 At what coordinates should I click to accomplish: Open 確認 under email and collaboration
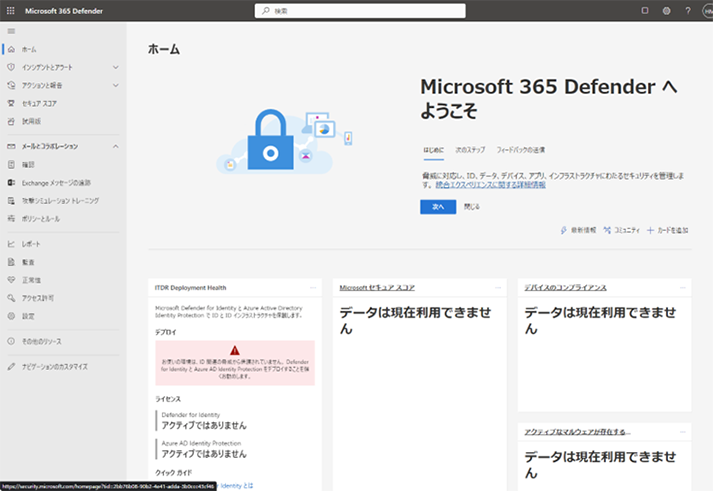28,165
